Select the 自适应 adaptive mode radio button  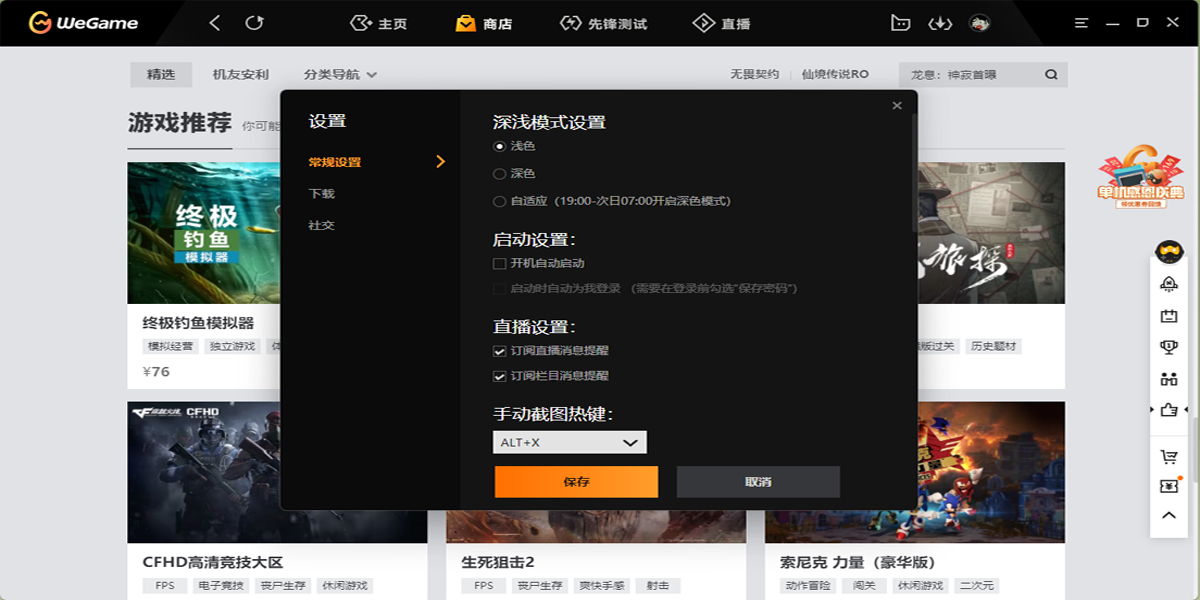click(500, 201)
